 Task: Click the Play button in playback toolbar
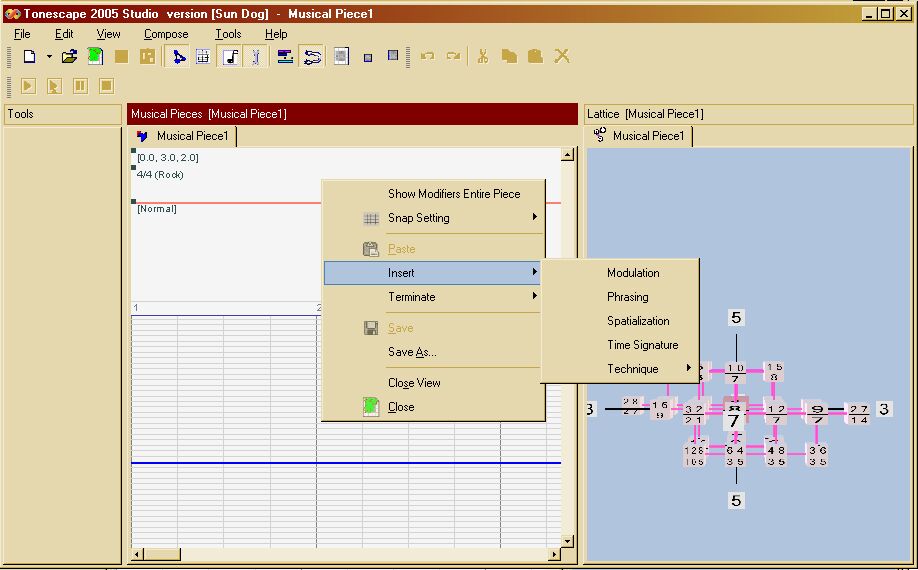point(28,86)
